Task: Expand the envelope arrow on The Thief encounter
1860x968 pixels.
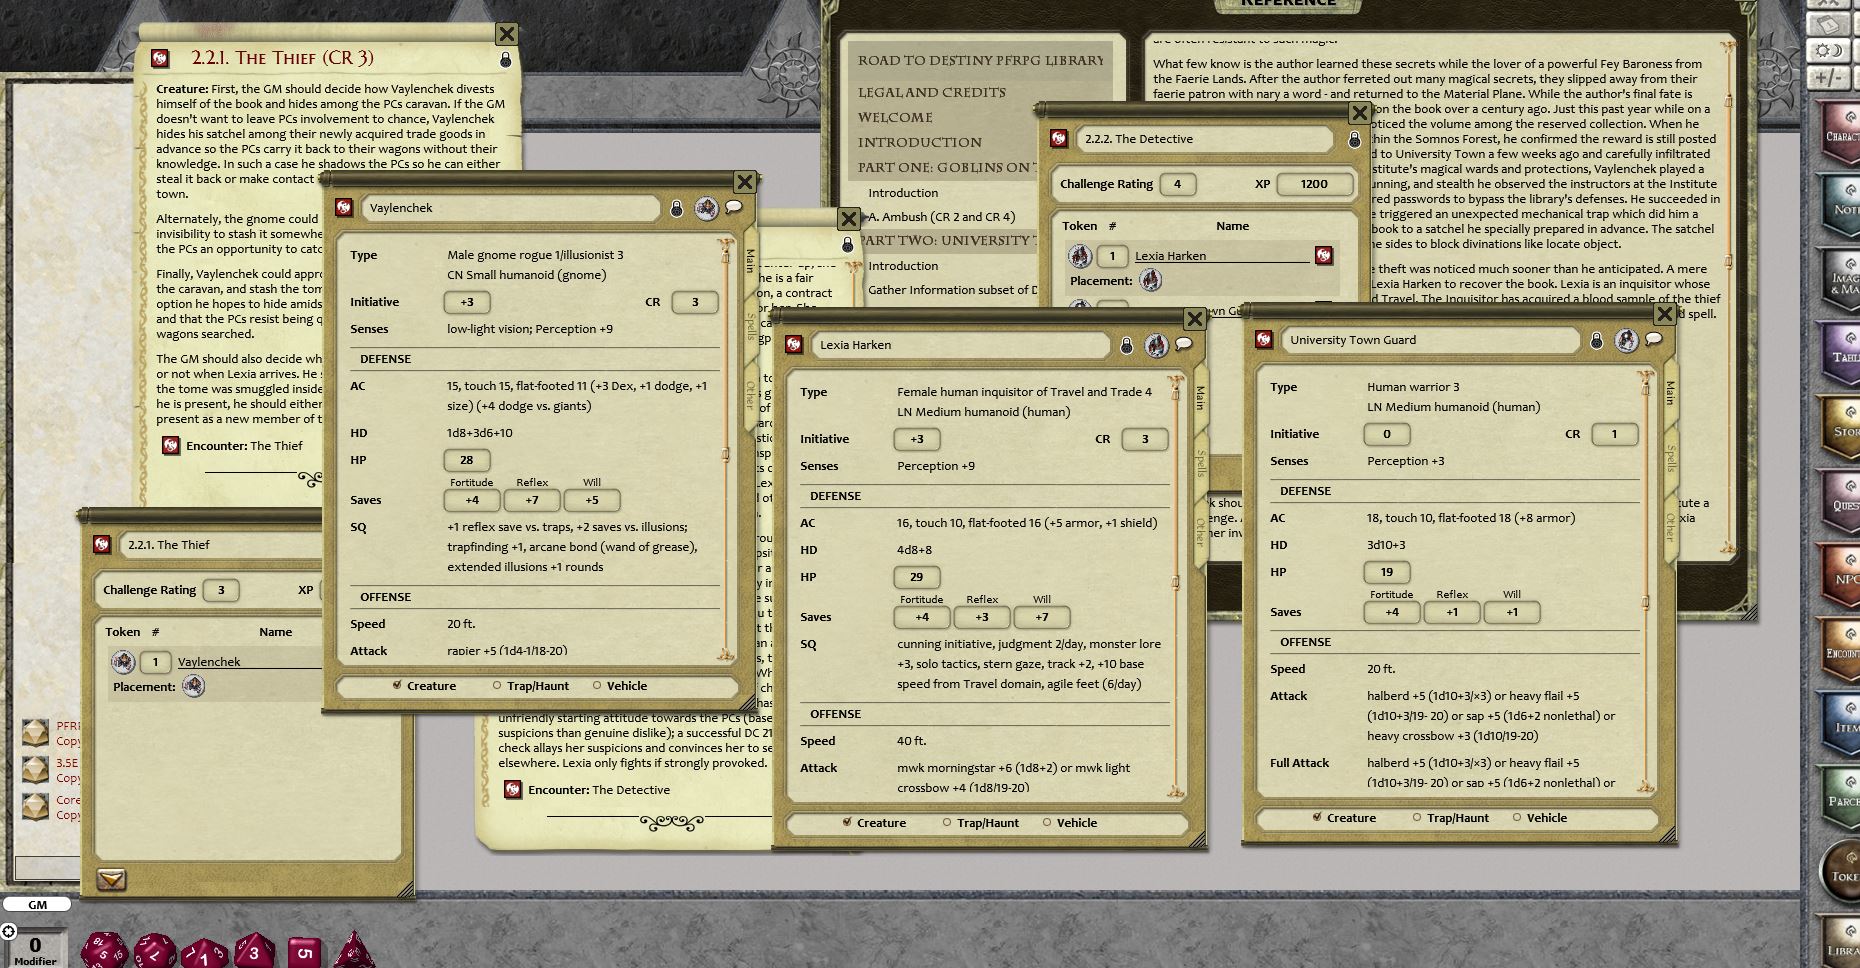Action: [x=113, y=881]
